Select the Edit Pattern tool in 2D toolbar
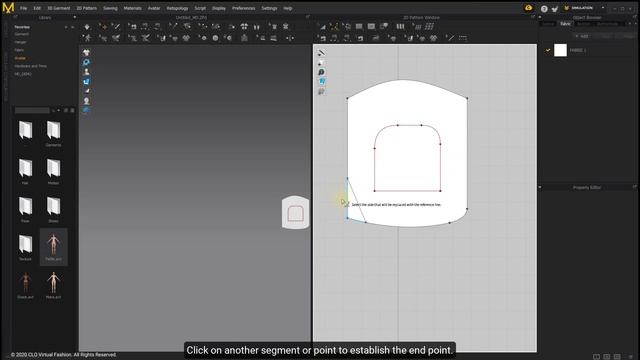This screenshot has height=360, width=640. pyautogui.click(x=334, y=27)
